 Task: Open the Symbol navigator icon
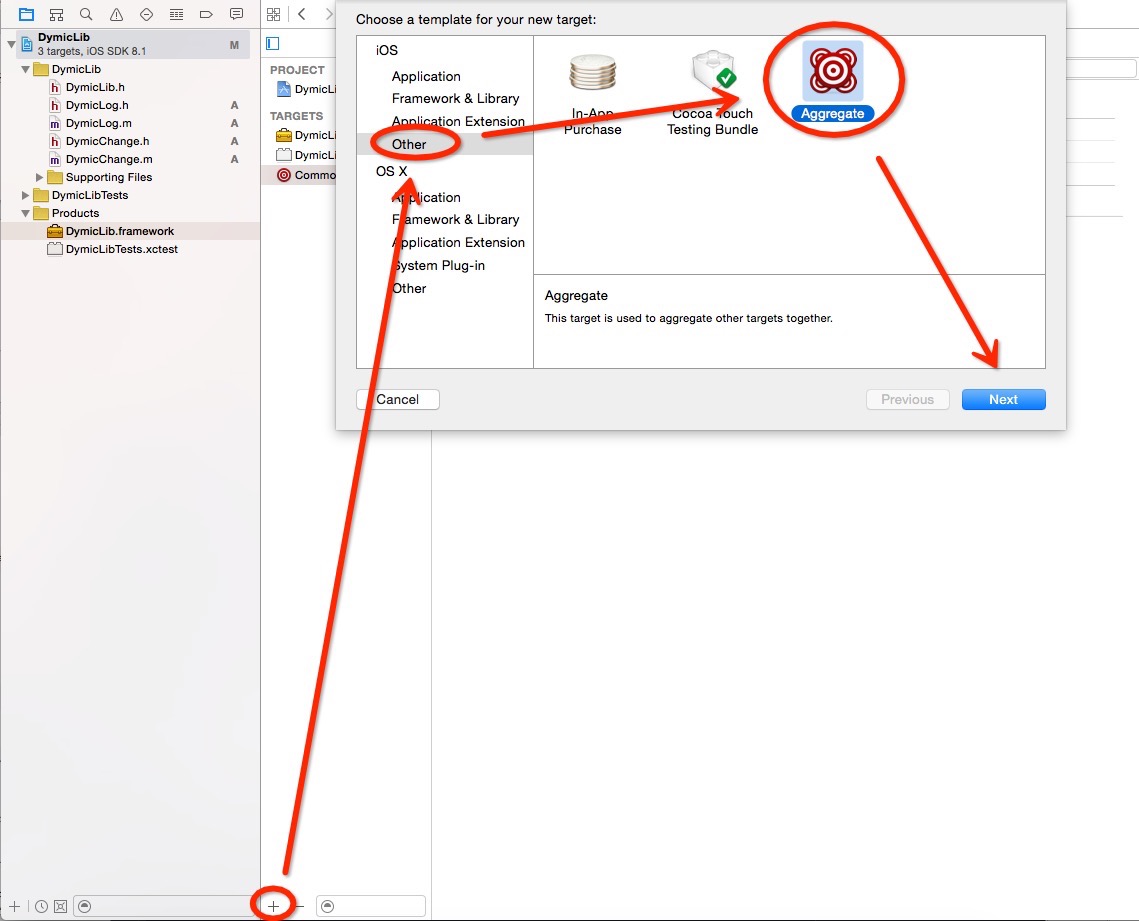click(x=55, y=14)
